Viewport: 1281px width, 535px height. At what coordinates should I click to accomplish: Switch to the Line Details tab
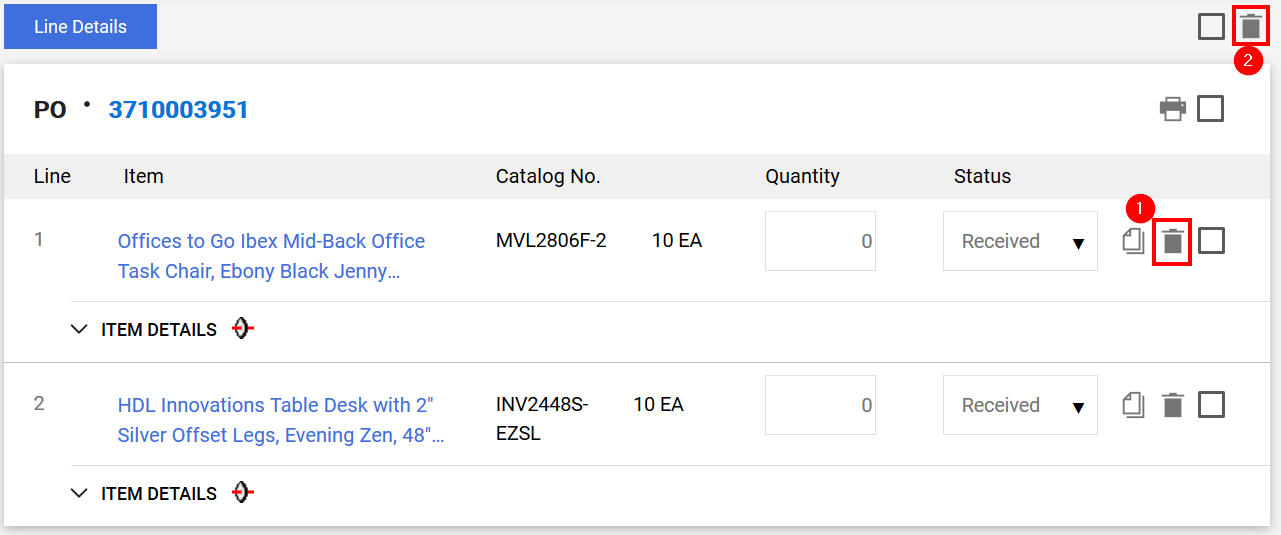[80, 27]
